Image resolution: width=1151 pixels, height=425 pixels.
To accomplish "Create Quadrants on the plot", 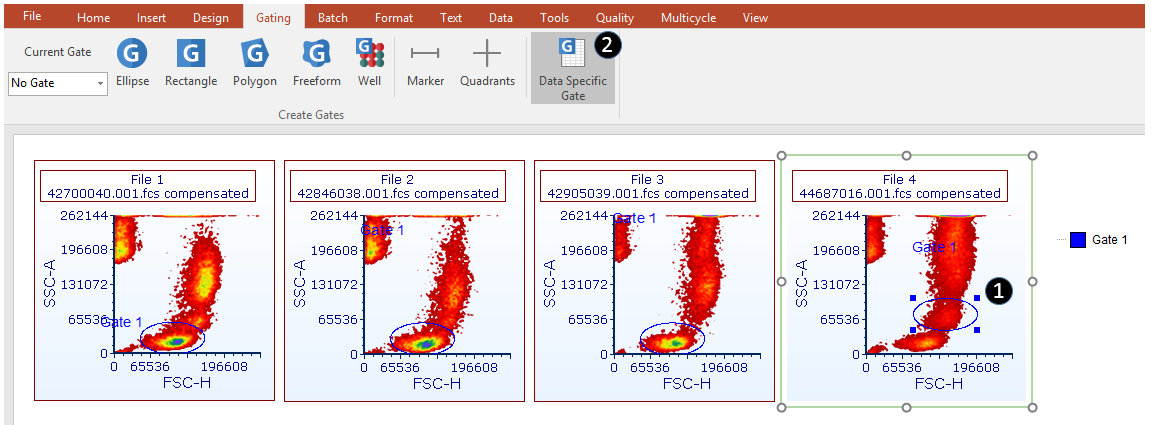I will (487, 63).
